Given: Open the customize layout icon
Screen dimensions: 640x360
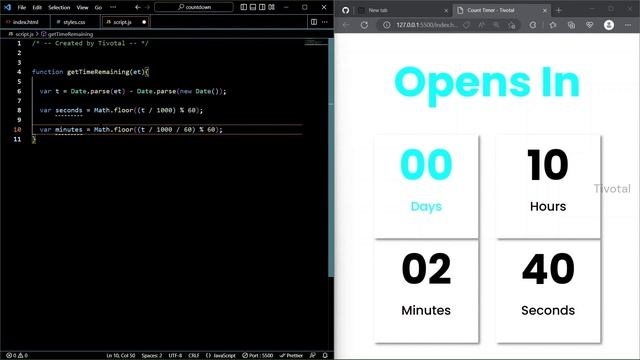Looking at the screenshot, I should 272,7.
